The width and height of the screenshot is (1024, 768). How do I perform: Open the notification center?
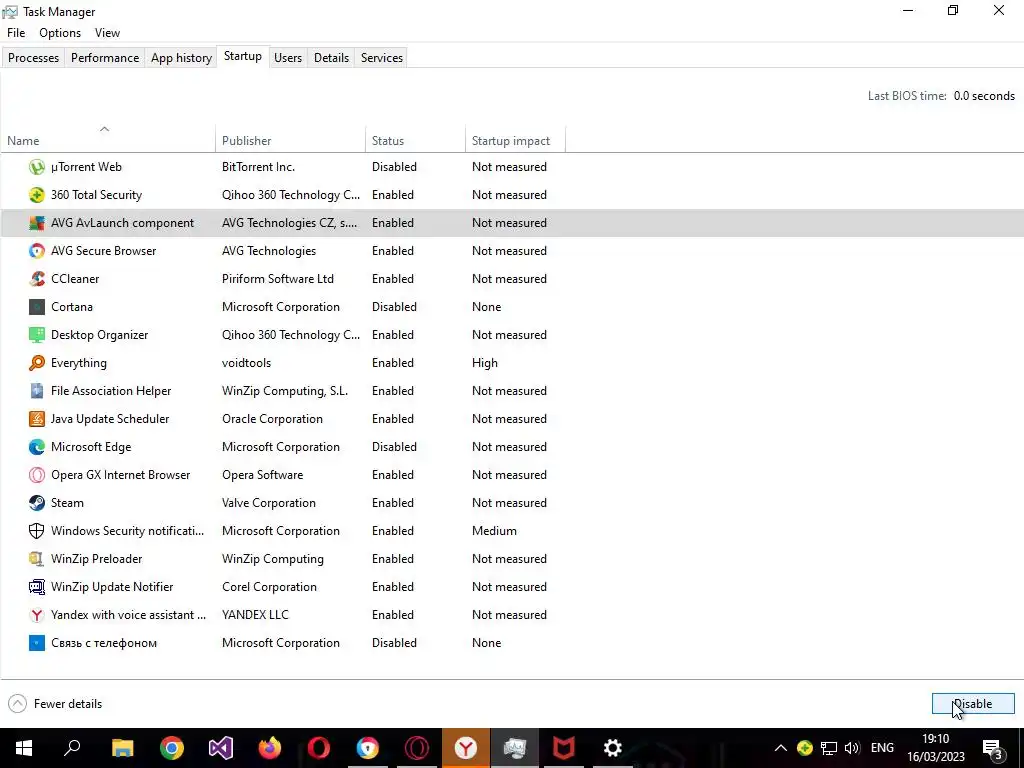pyautogui.click(x=993, y=748)
